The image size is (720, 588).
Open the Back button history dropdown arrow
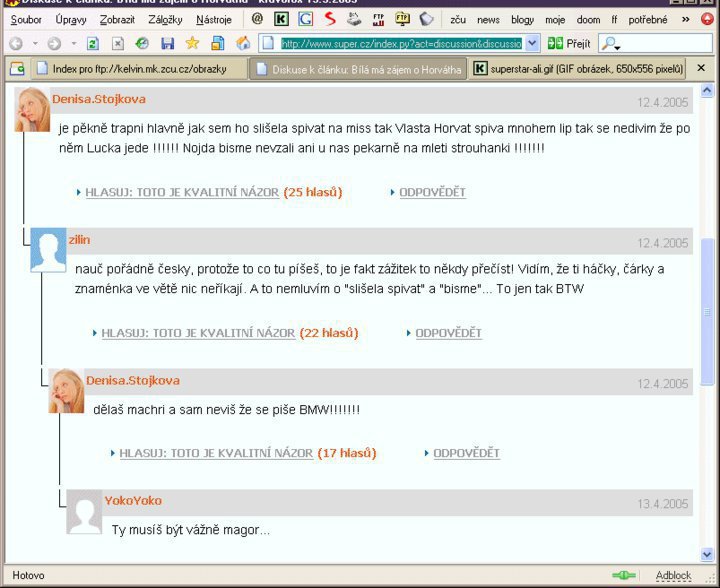34,43
